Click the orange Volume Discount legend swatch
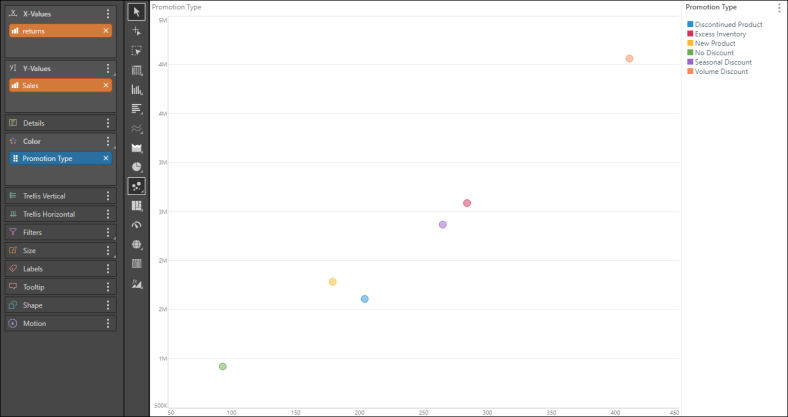 point(690,71)
